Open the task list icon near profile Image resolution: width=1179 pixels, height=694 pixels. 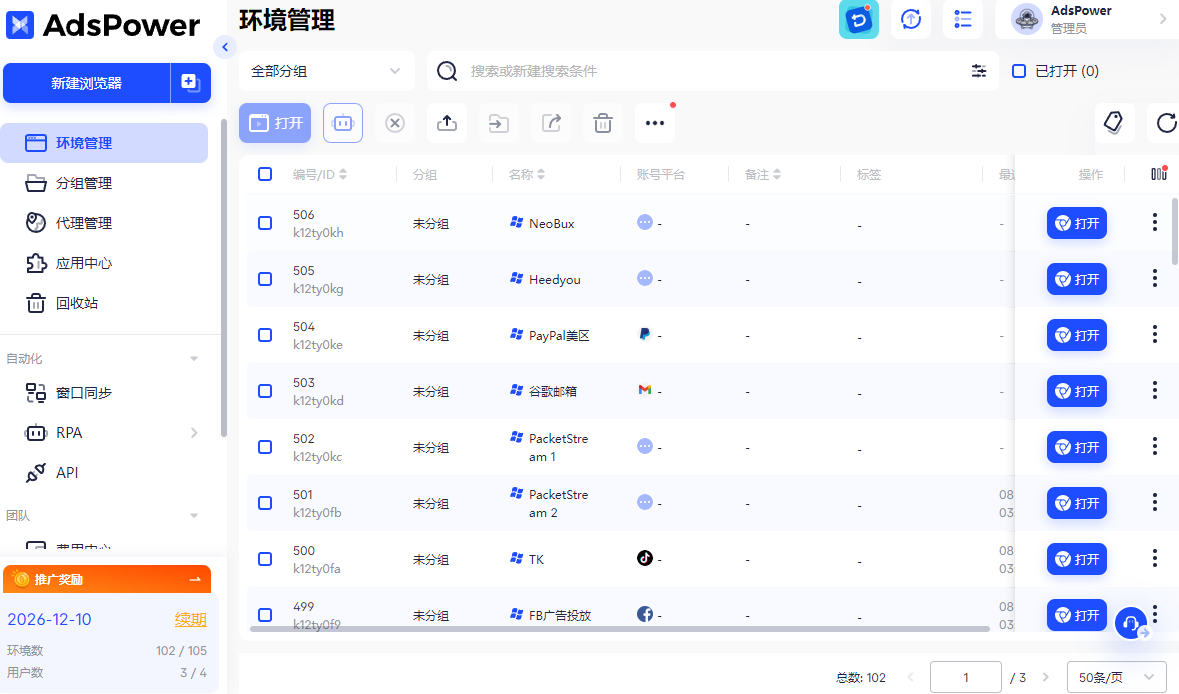click(962, 20)
